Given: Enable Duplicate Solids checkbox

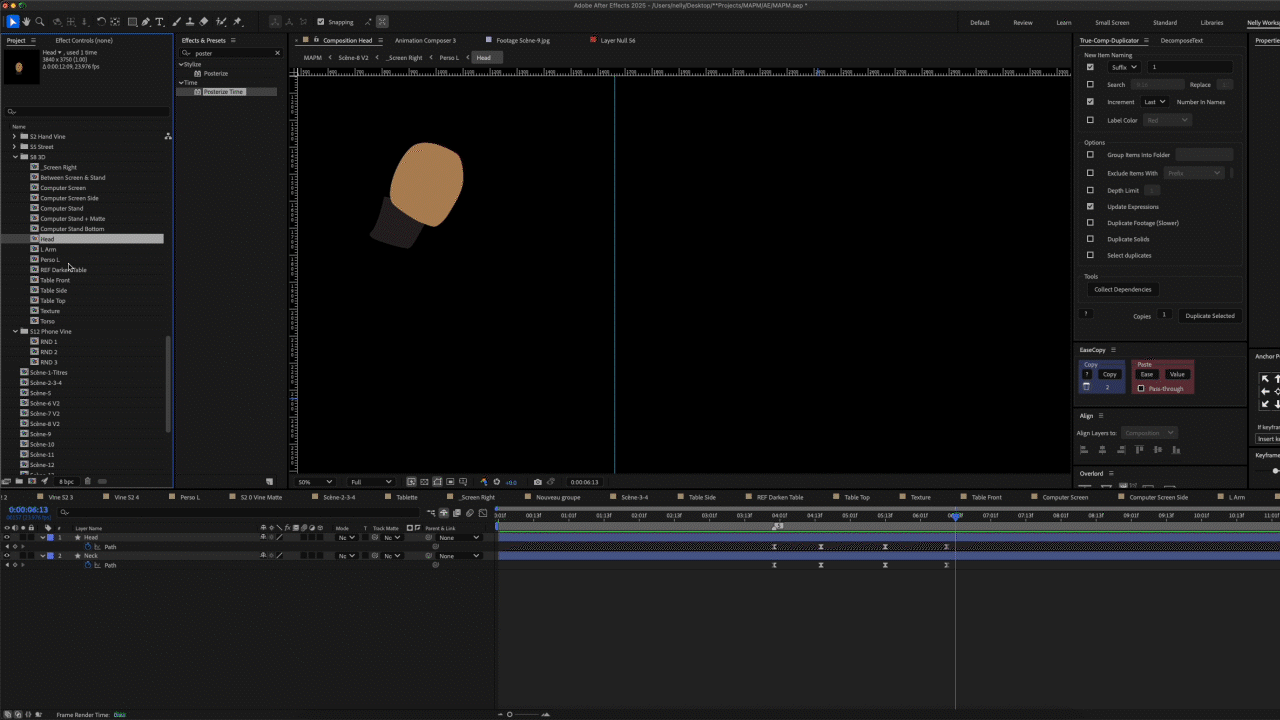Looking at the screenshot, I should [1090, 239].
